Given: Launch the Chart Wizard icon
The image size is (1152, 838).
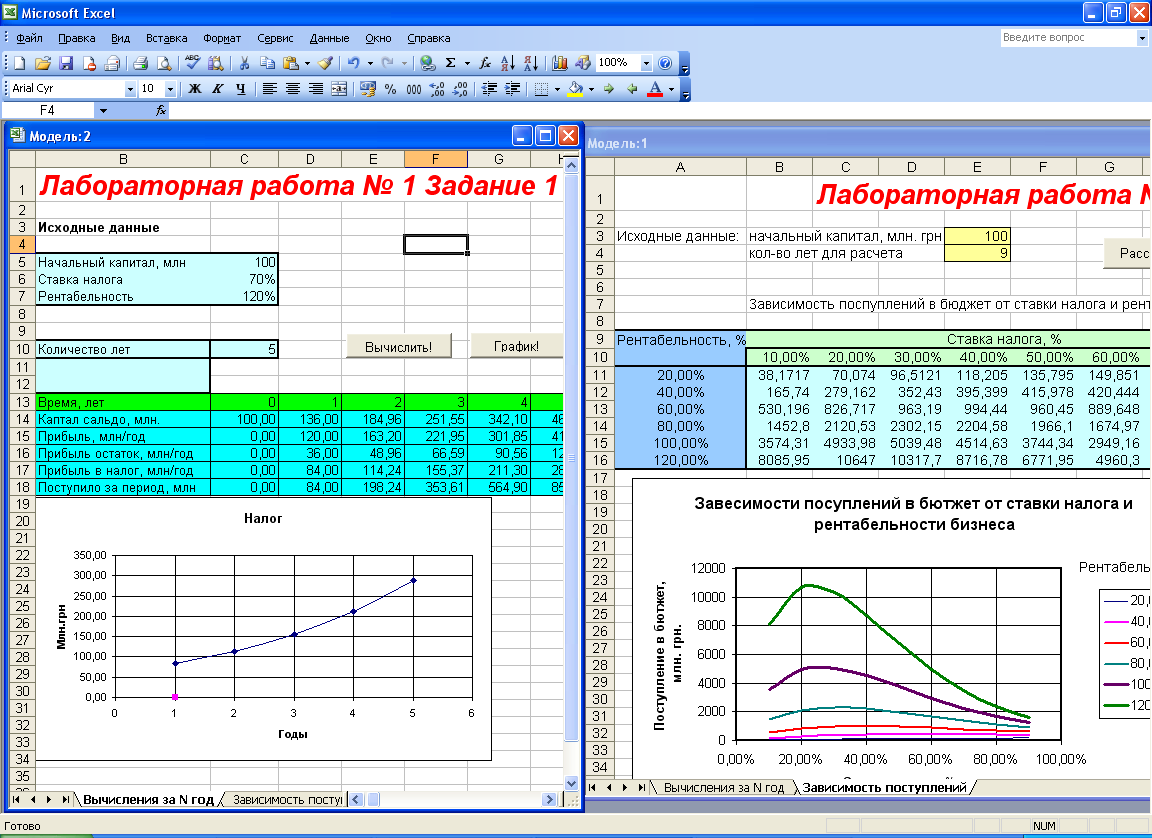Looking at the screenshot, I should coord(560,63).
